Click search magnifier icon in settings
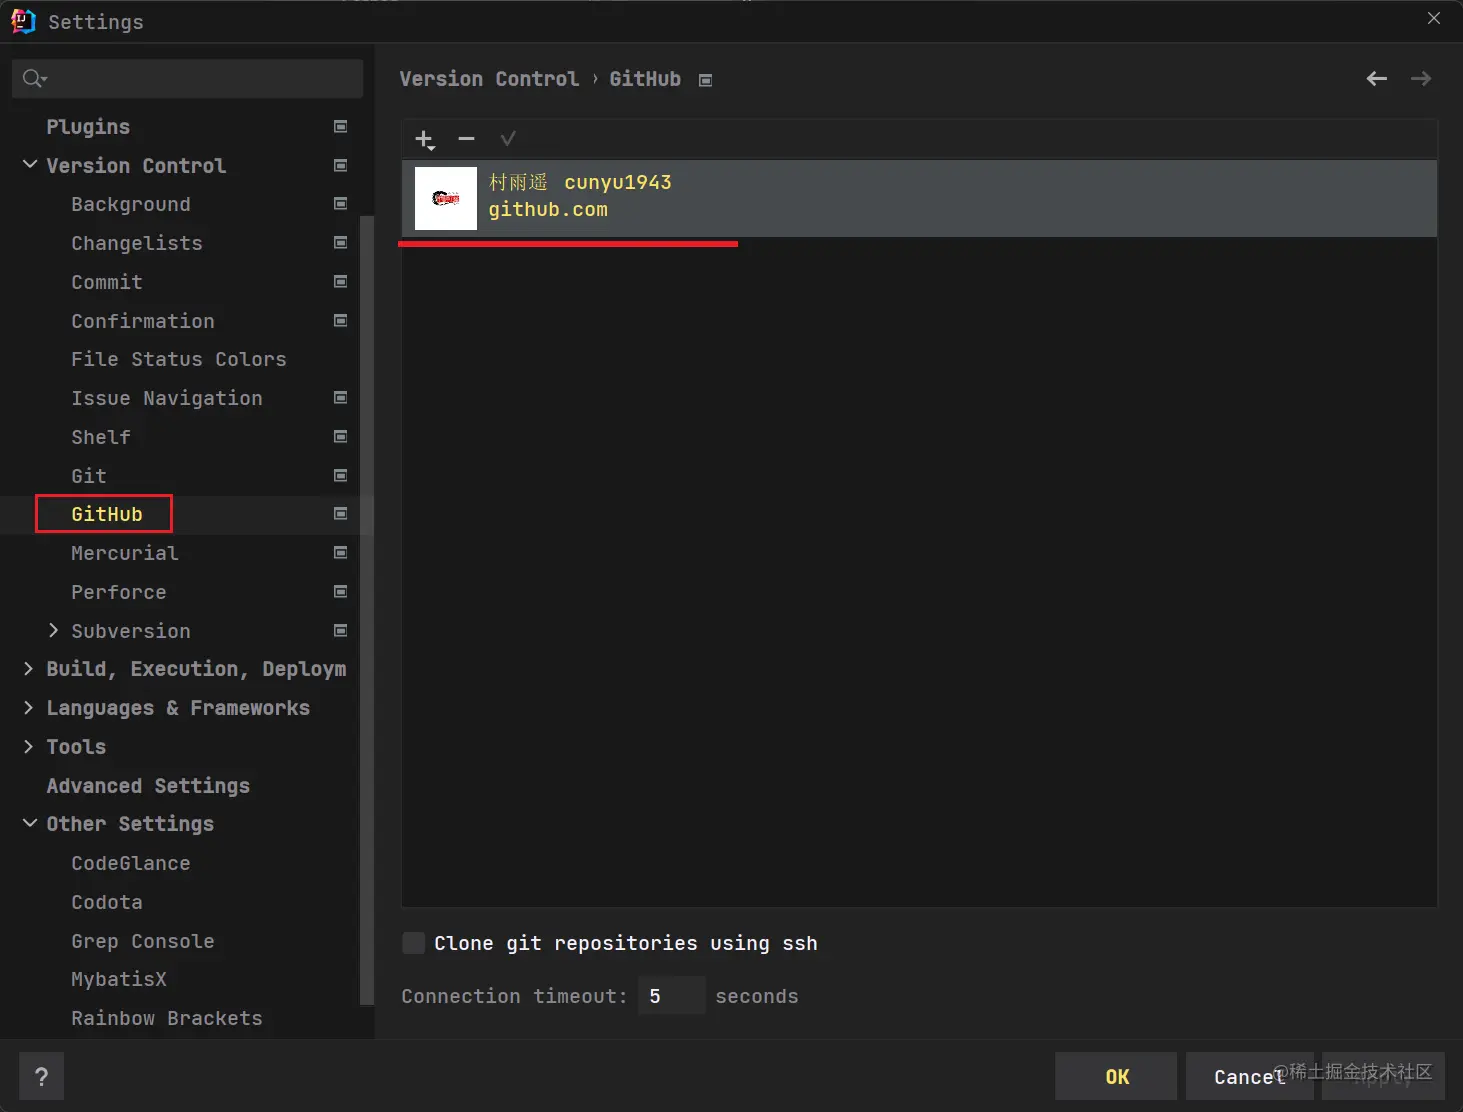1463x1112 pixels. (34, 78)
